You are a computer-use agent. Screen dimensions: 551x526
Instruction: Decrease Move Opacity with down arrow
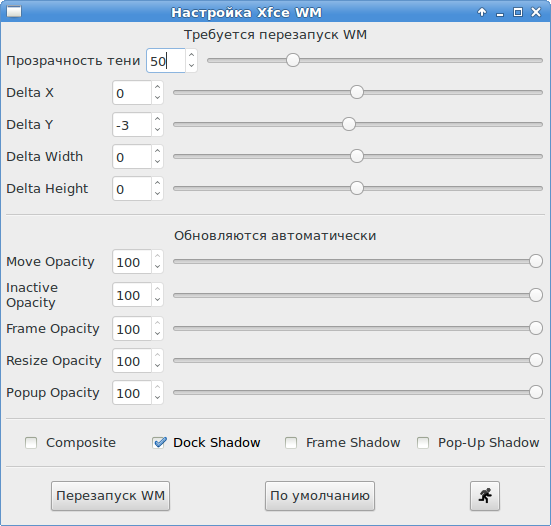[x=157, y=267]
